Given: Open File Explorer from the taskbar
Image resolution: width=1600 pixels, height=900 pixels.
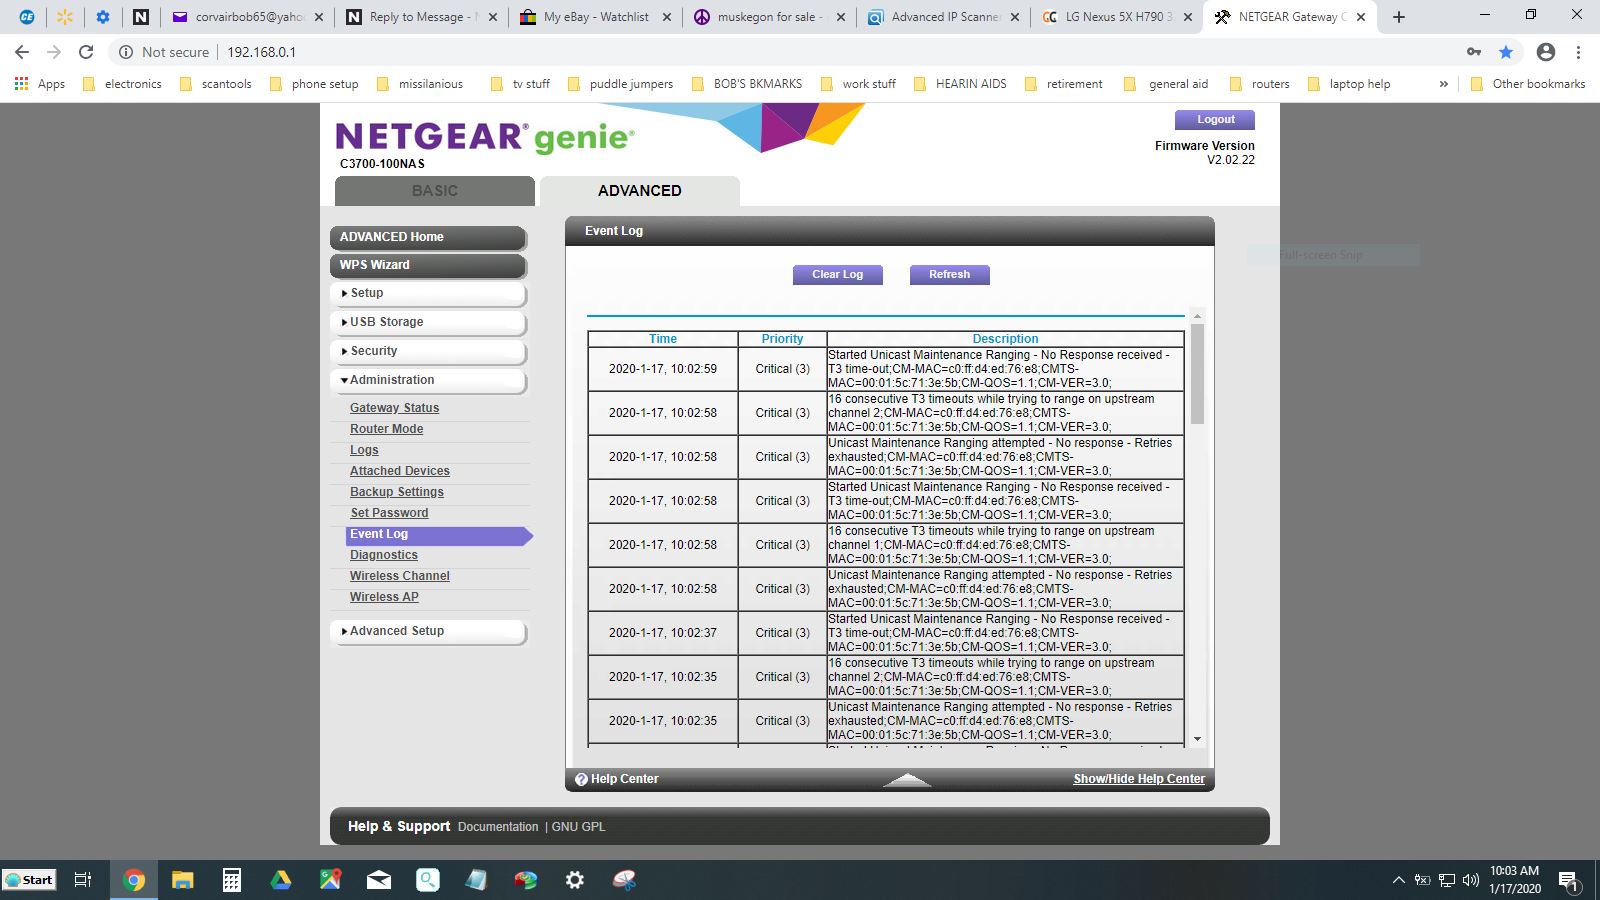Looking at the screenshot, I should tap(182, 880).
